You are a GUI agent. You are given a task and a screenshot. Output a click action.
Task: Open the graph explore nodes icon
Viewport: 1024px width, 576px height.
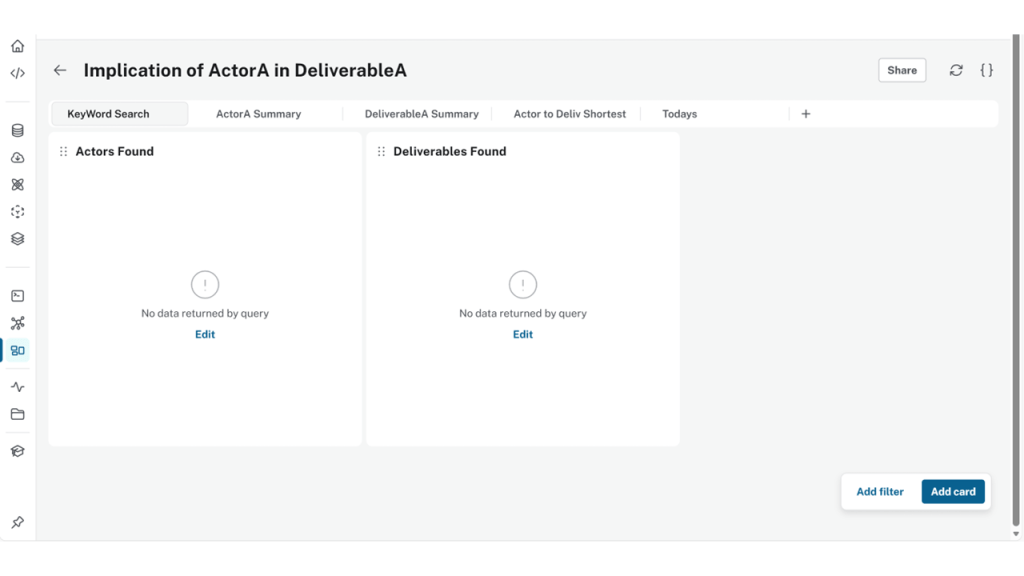pyautogui.click(x=17, y=323)
